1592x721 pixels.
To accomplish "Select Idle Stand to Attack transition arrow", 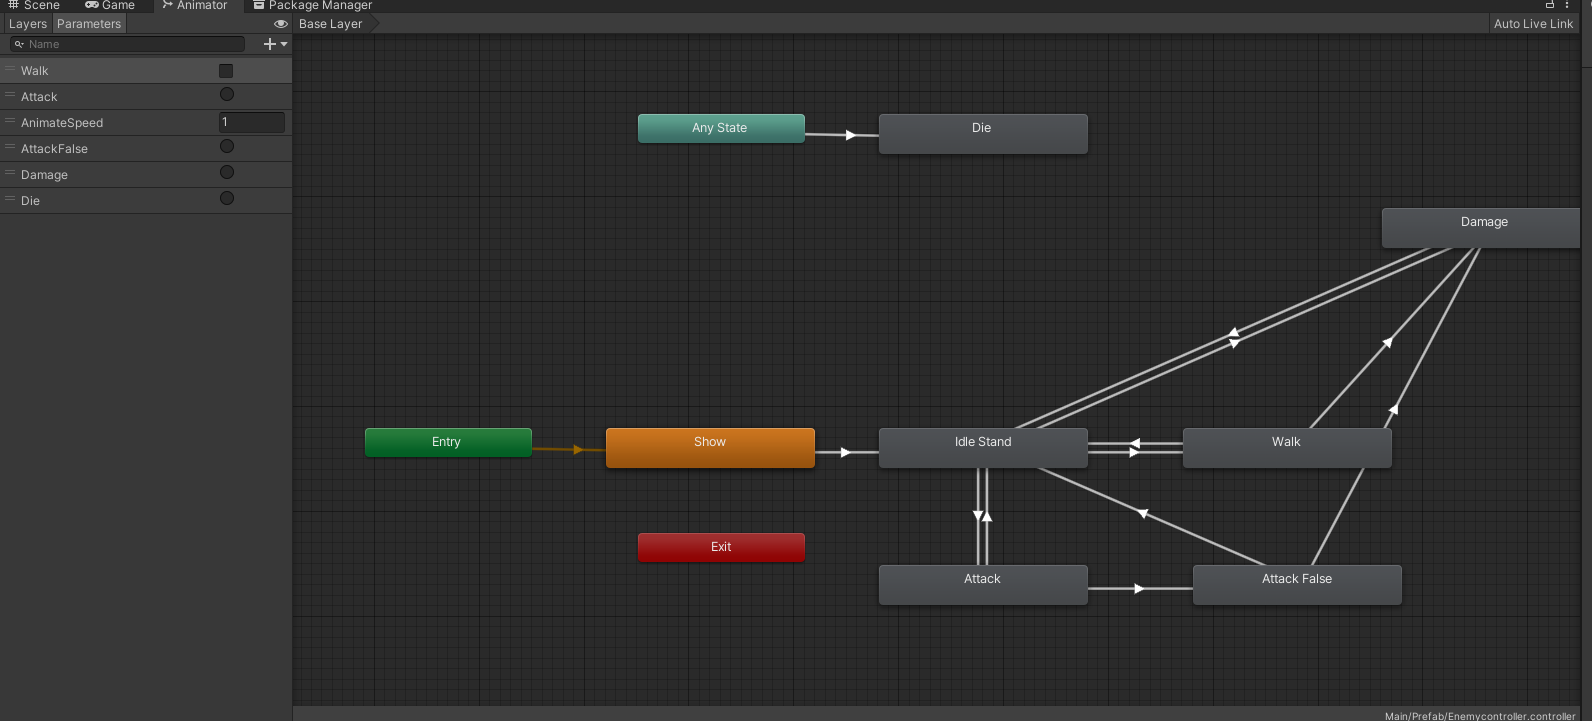I will pos(979,516).
